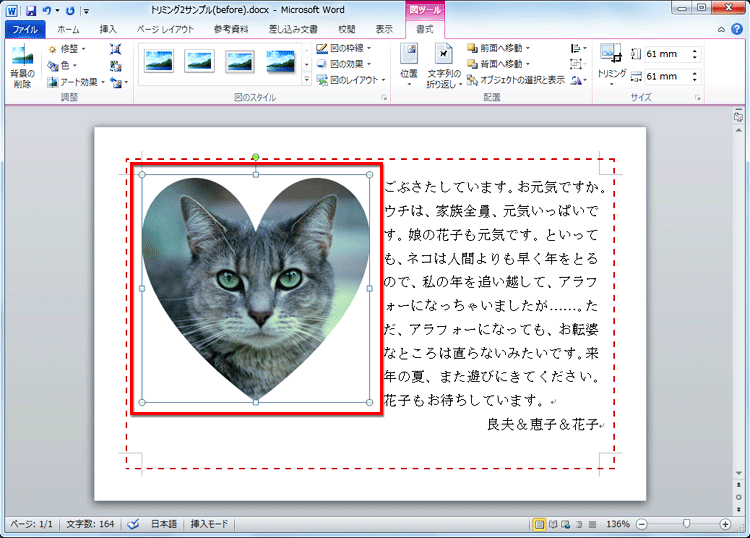This screenshot has height=538, width=750.
Task: Apply the first picture style thumbnail
Action: pyautogui.click(x=158, y=61)
